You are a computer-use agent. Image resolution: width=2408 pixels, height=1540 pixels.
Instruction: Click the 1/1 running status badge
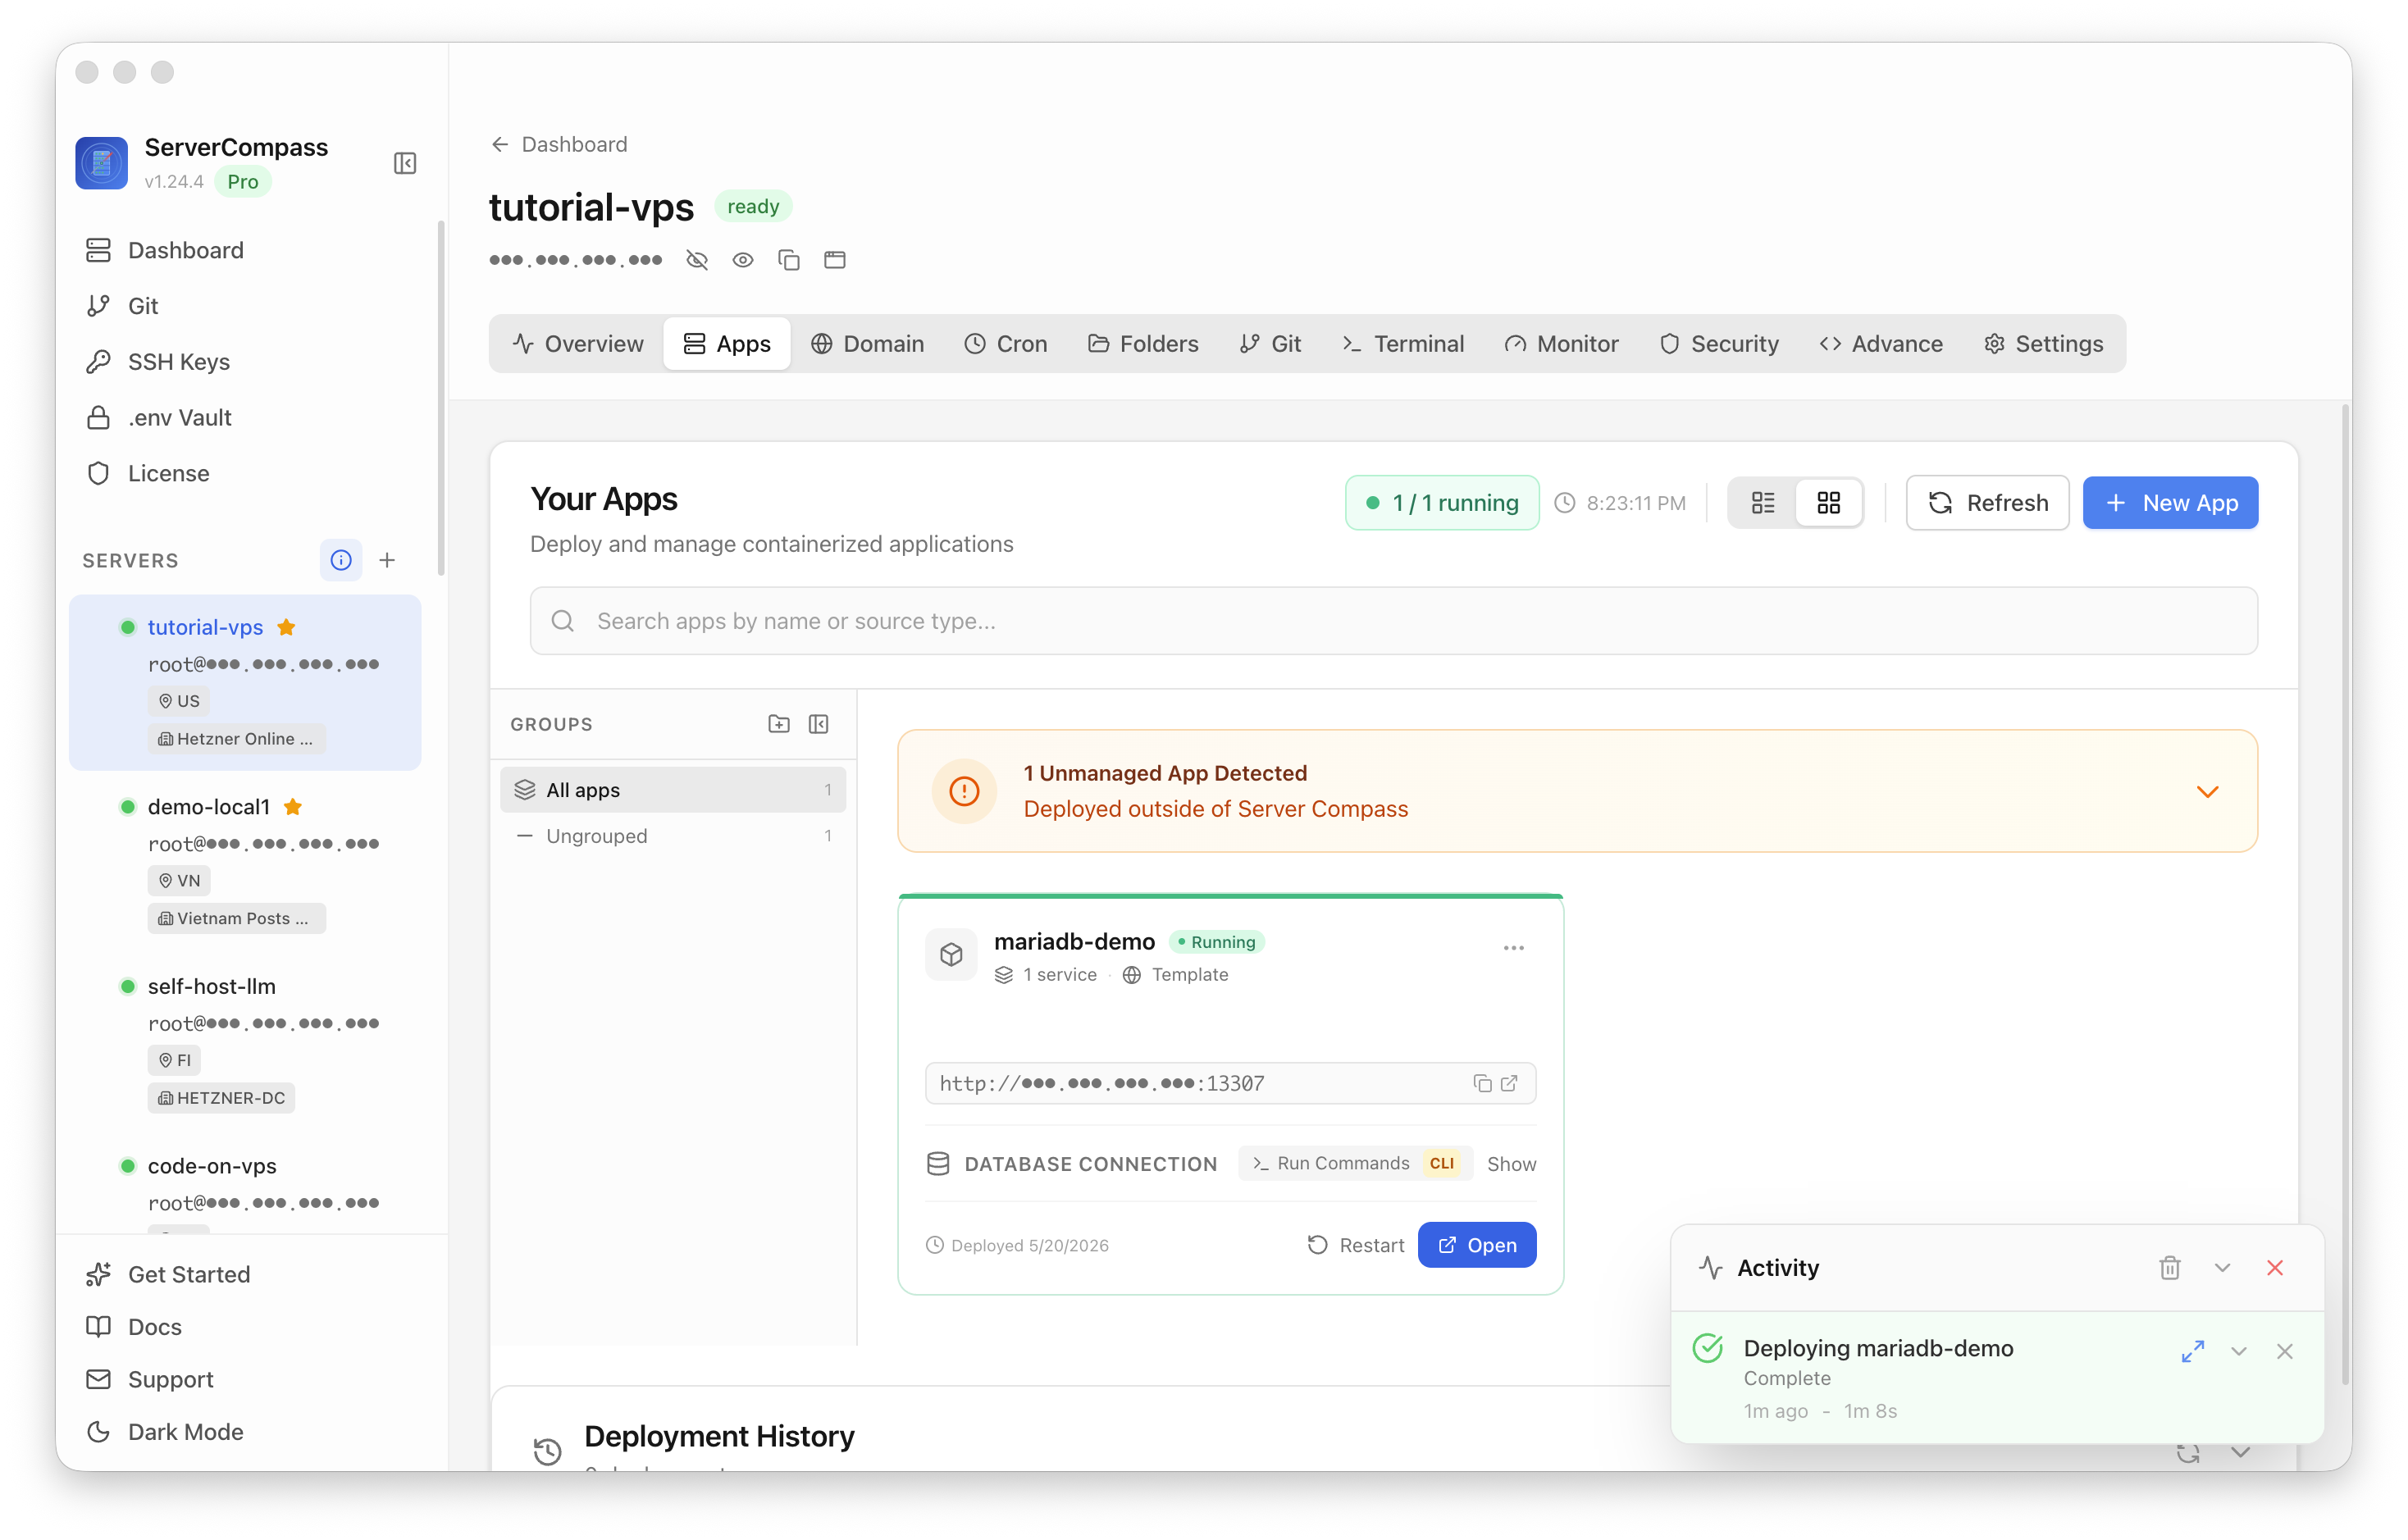[x=1442, y=503]
